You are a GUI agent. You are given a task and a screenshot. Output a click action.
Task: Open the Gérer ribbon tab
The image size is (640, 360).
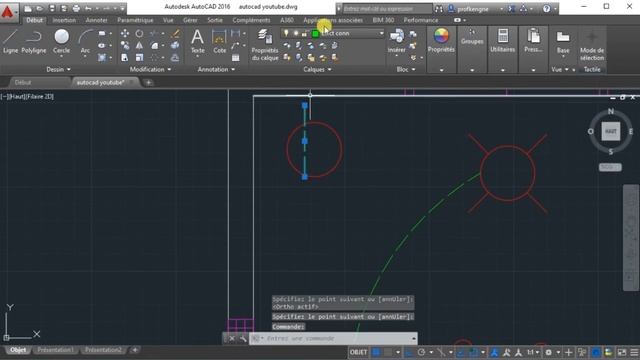tap(190, 20)
